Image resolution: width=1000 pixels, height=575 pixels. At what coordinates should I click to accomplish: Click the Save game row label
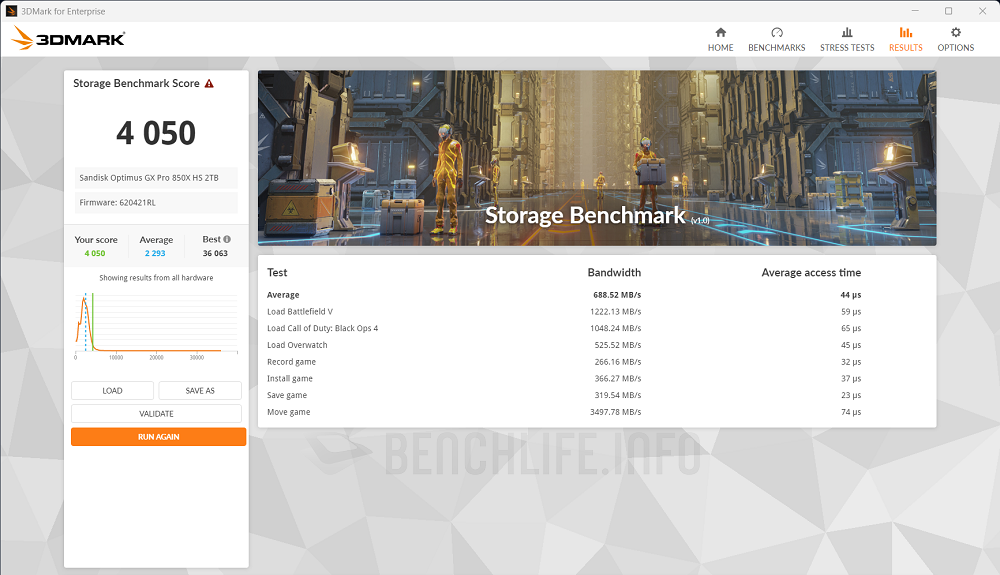pos(287,395)
